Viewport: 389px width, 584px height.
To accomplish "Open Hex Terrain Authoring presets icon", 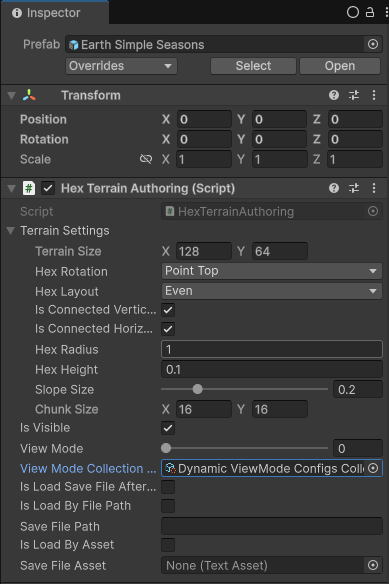I will point(354,188).
